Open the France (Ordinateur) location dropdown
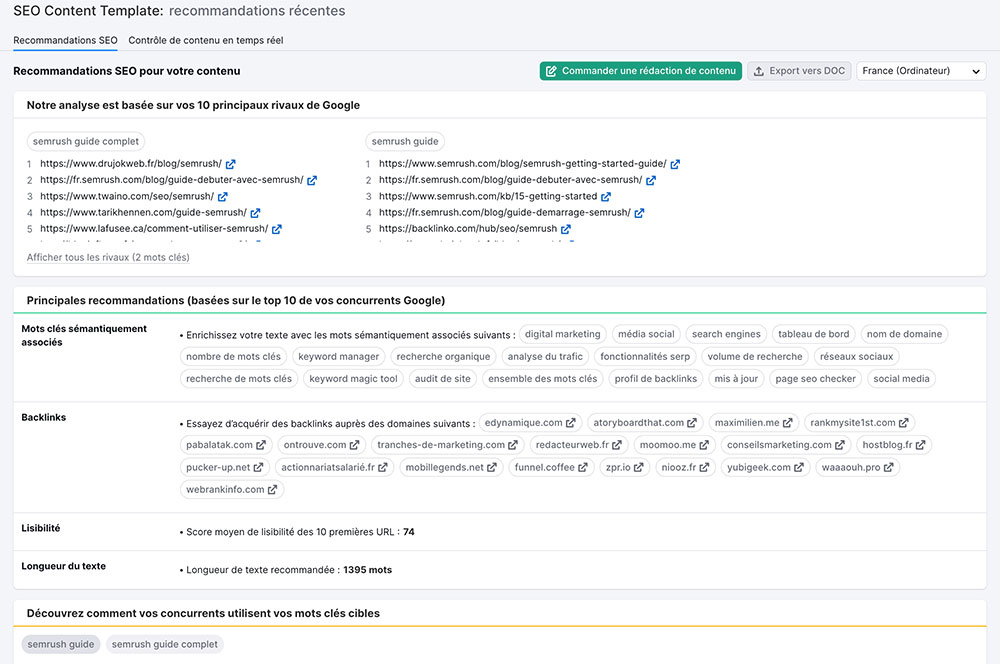The height and width of the screenshot is (664, 1000). click(x=922, y=71)
